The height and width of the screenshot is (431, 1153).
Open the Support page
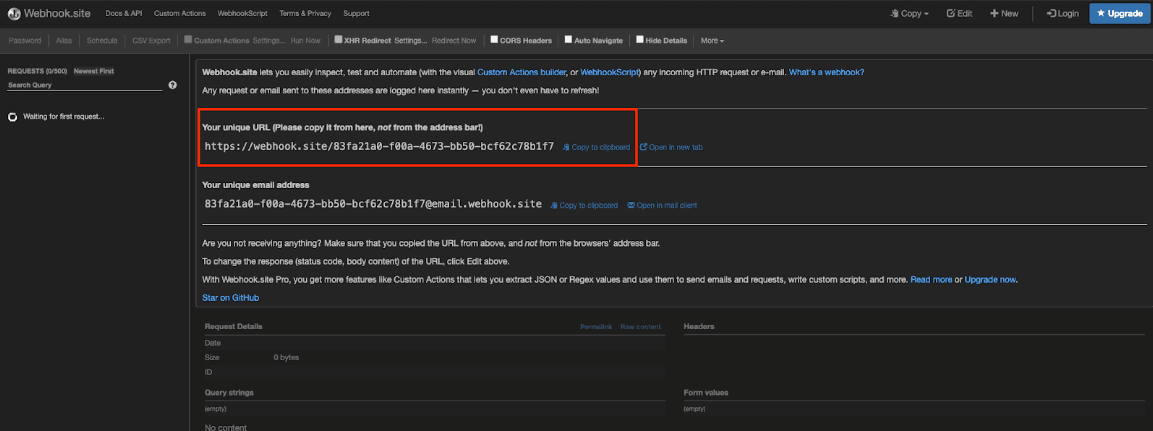pos(357,13)
